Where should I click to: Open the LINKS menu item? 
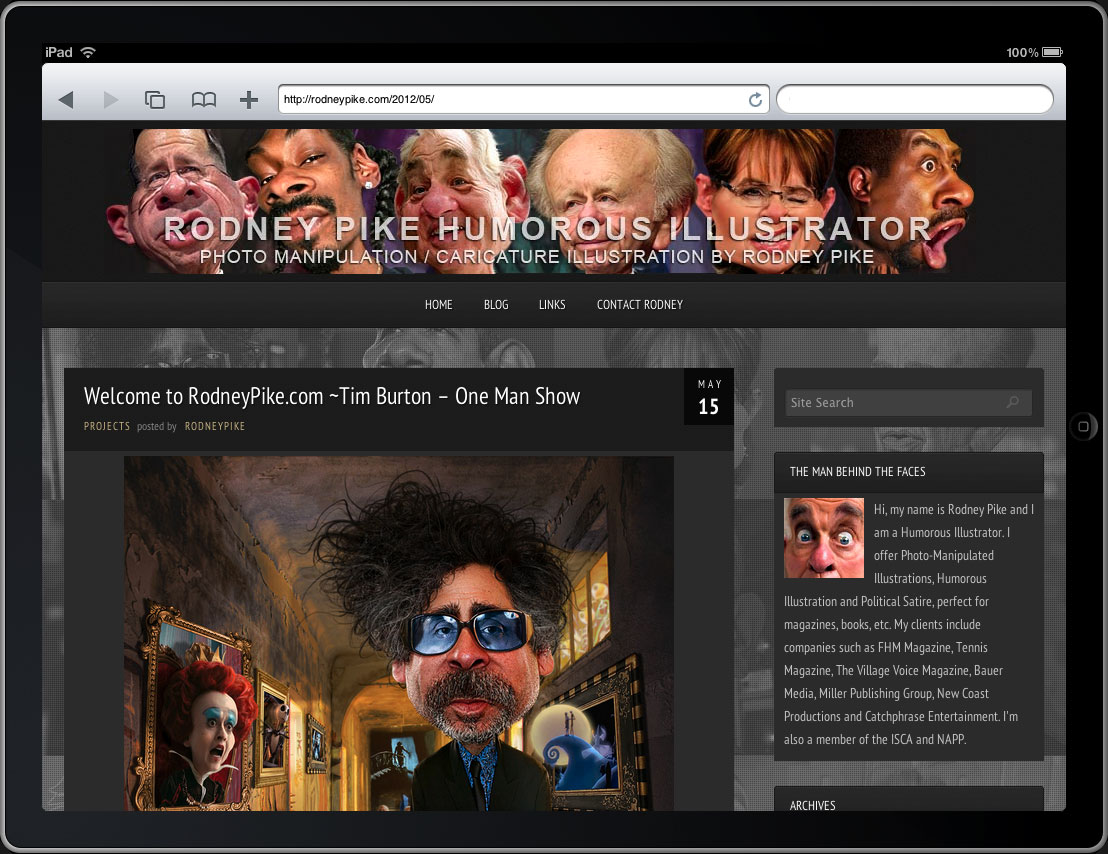pos(552,304)
